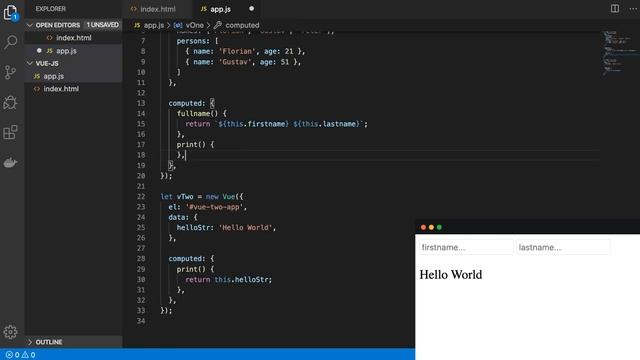Click the errors count icon in the status bar
This screenshot has height=360, width=640.
[x=9, y=355]
